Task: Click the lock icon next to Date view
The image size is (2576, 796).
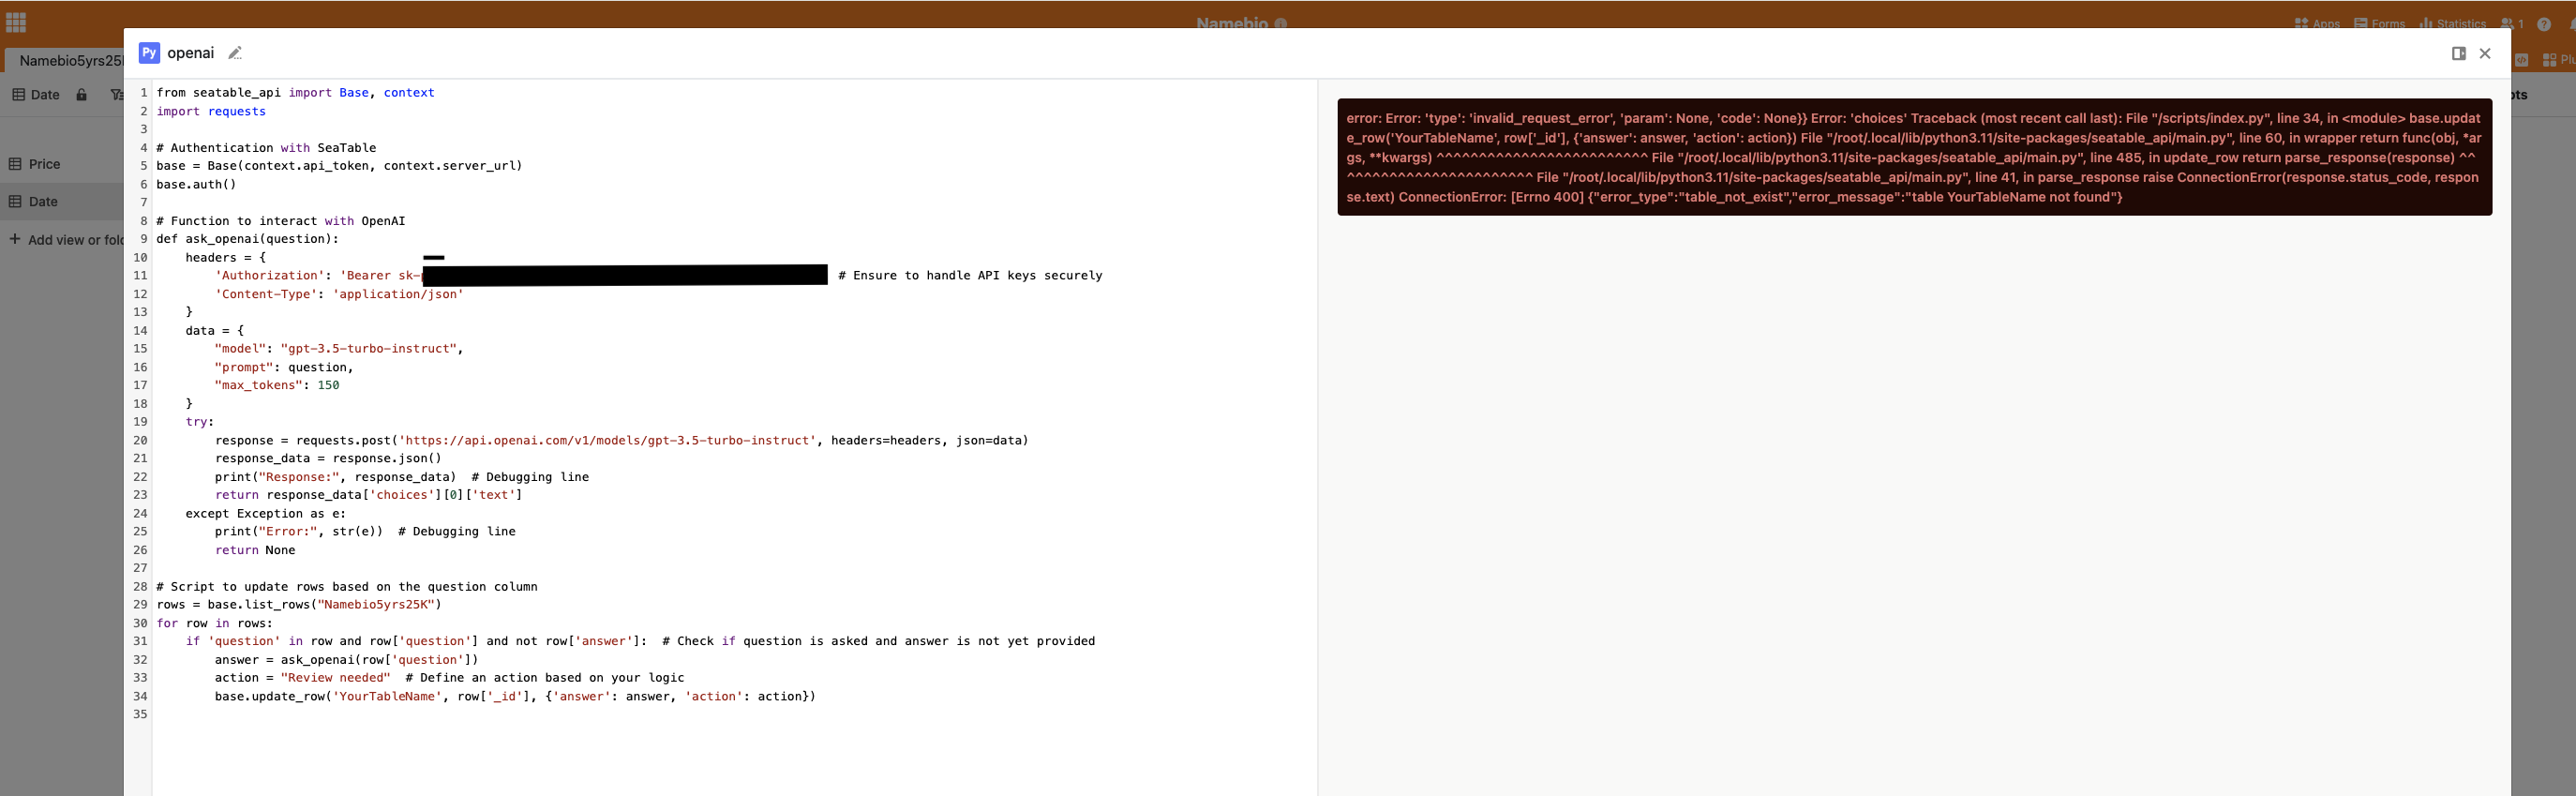Action: [x=82, y=95]
